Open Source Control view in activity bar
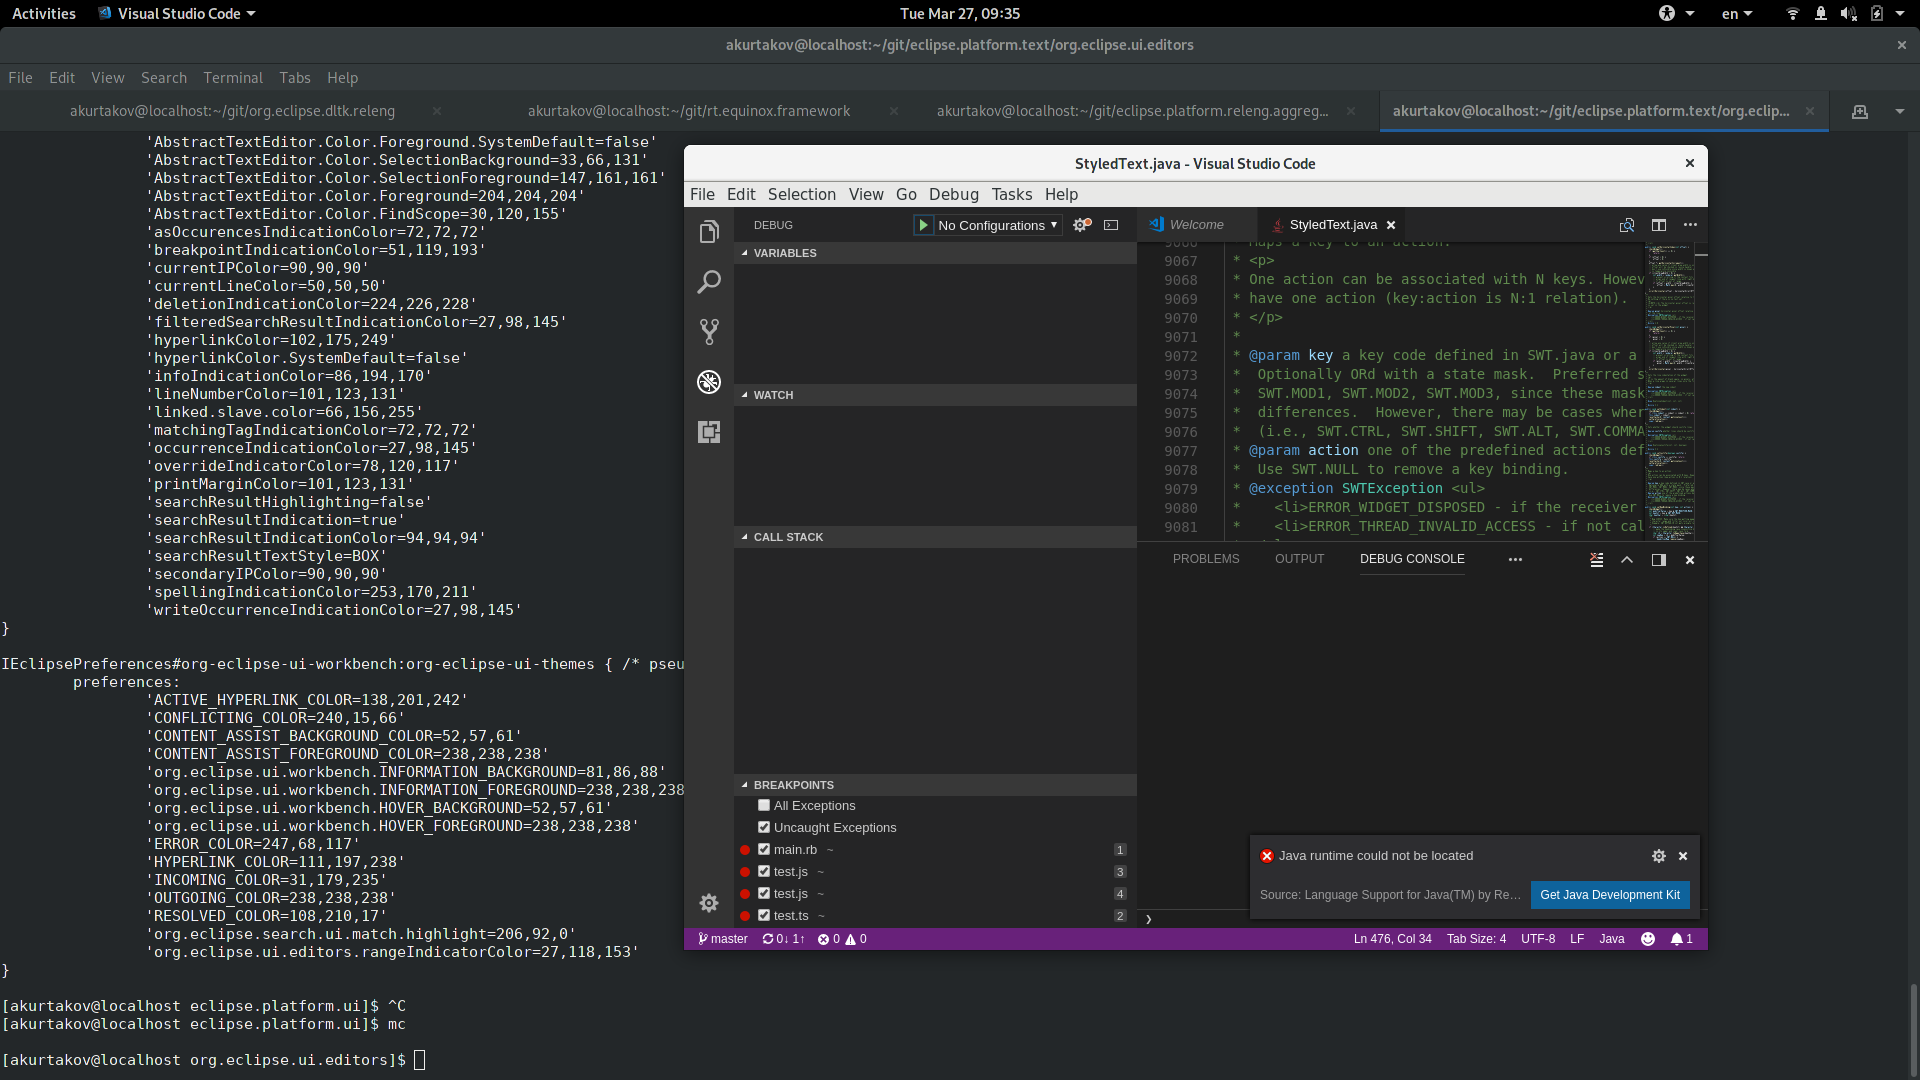Screen dimensions: 1920x1080 coord(709,332)
